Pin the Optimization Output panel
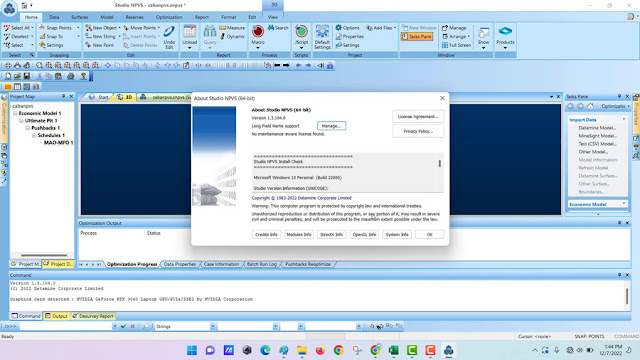The width and height of the screenshot is (640, 360). [619, 223]
